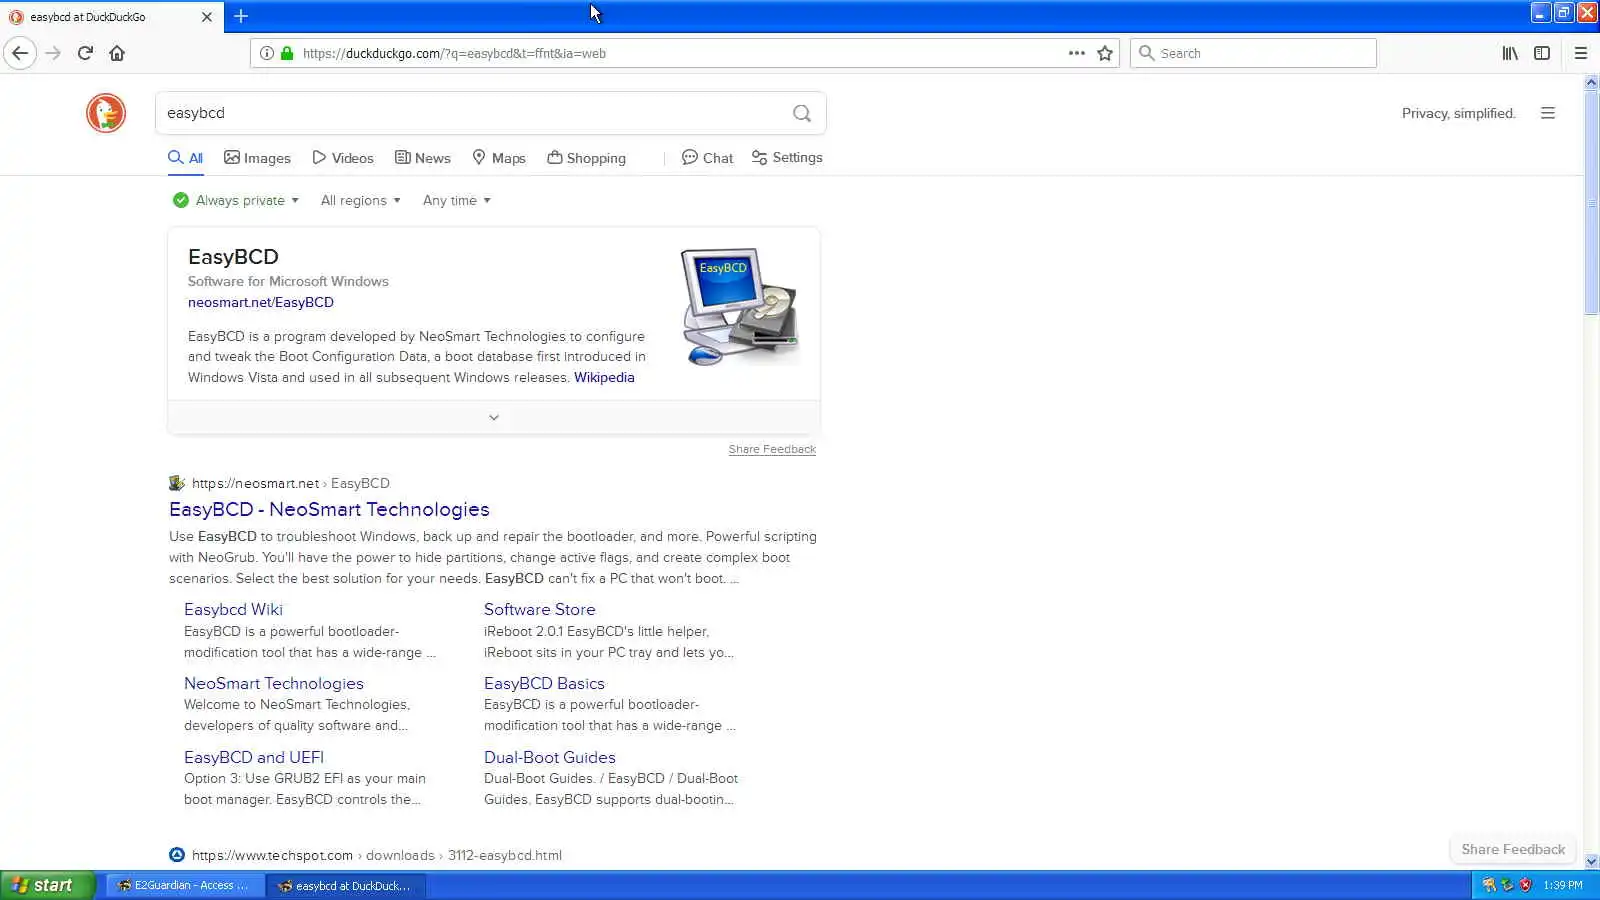Screen dimensions: 1600x900
Task: Switch to E2Guardian - Access taskbar window
Action: pyautogui.click(x=185, y=885)
